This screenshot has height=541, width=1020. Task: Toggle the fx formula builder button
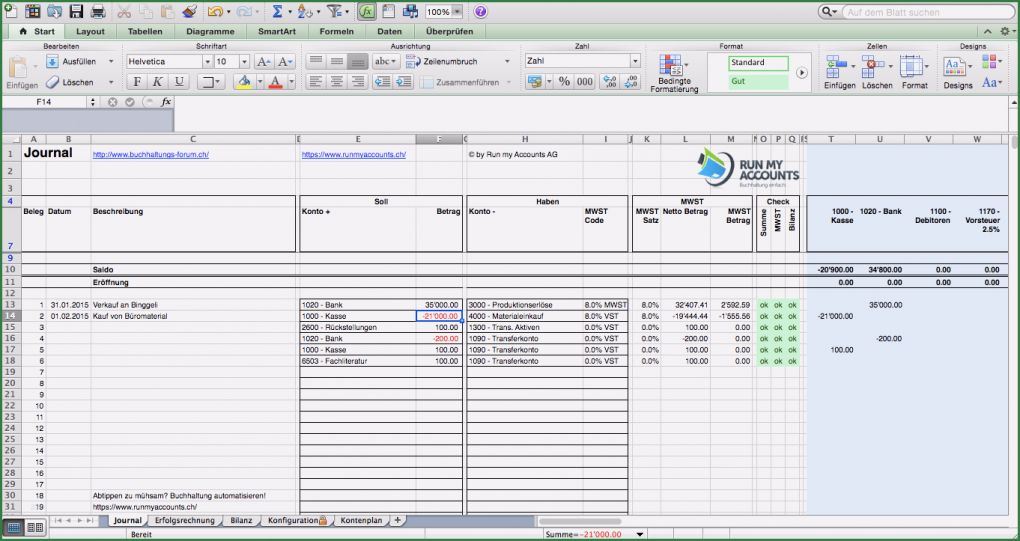tap(367, 11)
